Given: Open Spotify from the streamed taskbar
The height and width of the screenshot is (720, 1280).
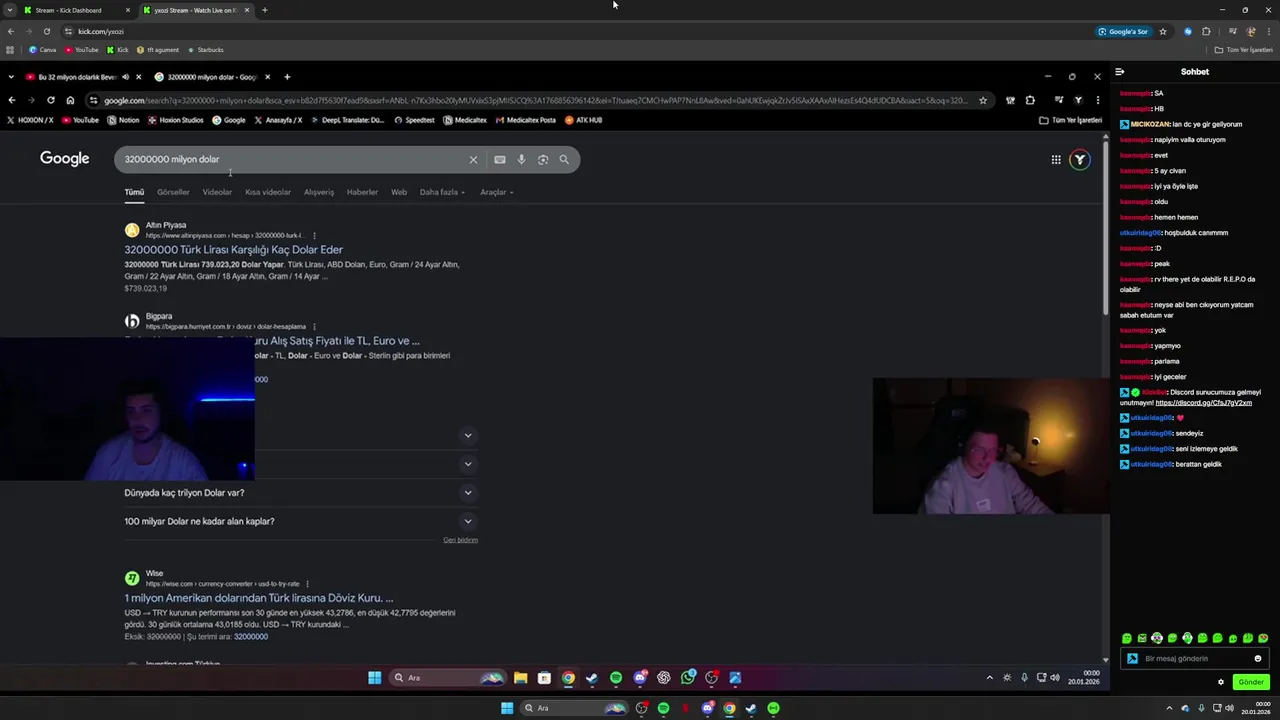Looking at the screenshot, I should (x=616, y=678).
